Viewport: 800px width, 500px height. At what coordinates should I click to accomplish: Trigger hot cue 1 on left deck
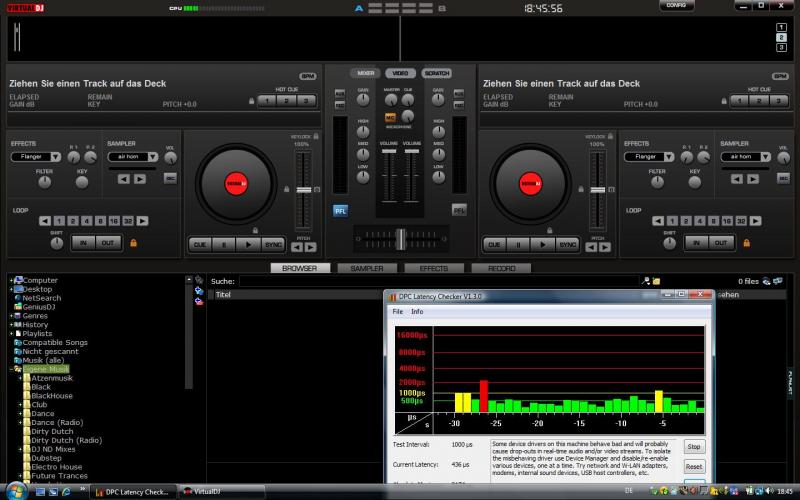(267, 101)
